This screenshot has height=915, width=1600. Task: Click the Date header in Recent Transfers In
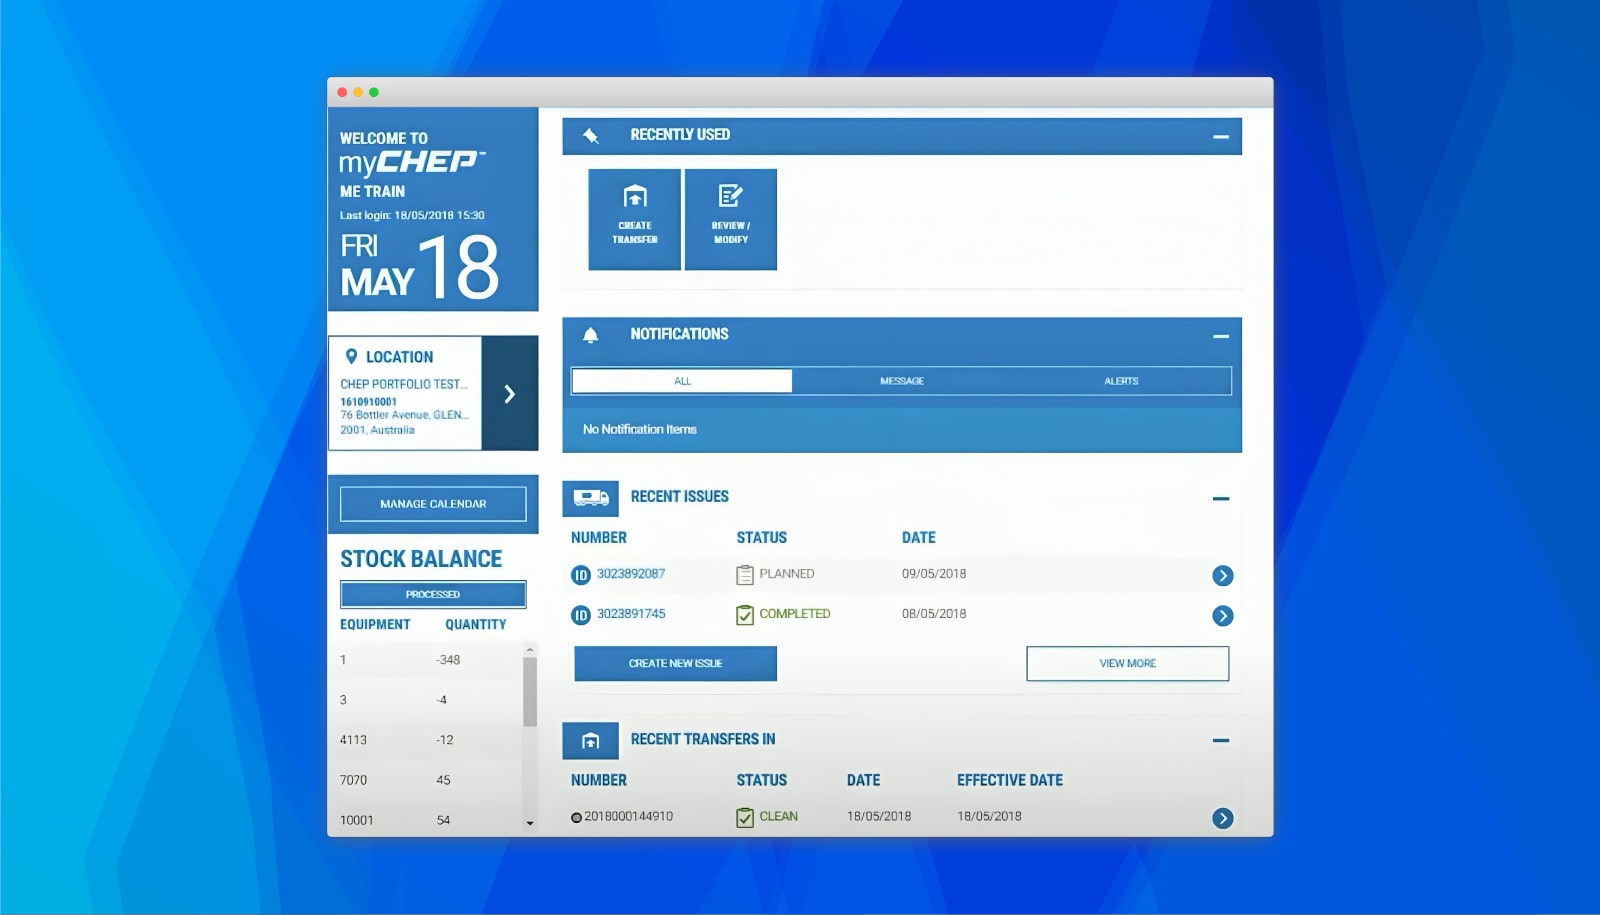[x=864, y=780]
